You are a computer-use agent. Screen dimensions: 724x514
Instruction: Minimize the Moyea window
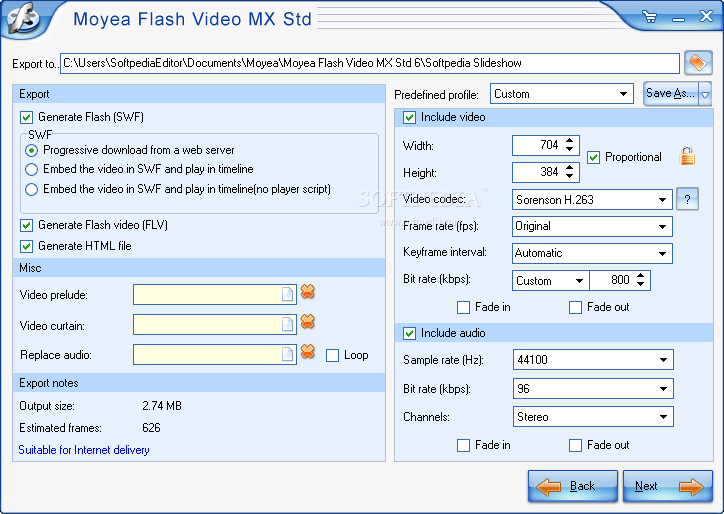678,19
